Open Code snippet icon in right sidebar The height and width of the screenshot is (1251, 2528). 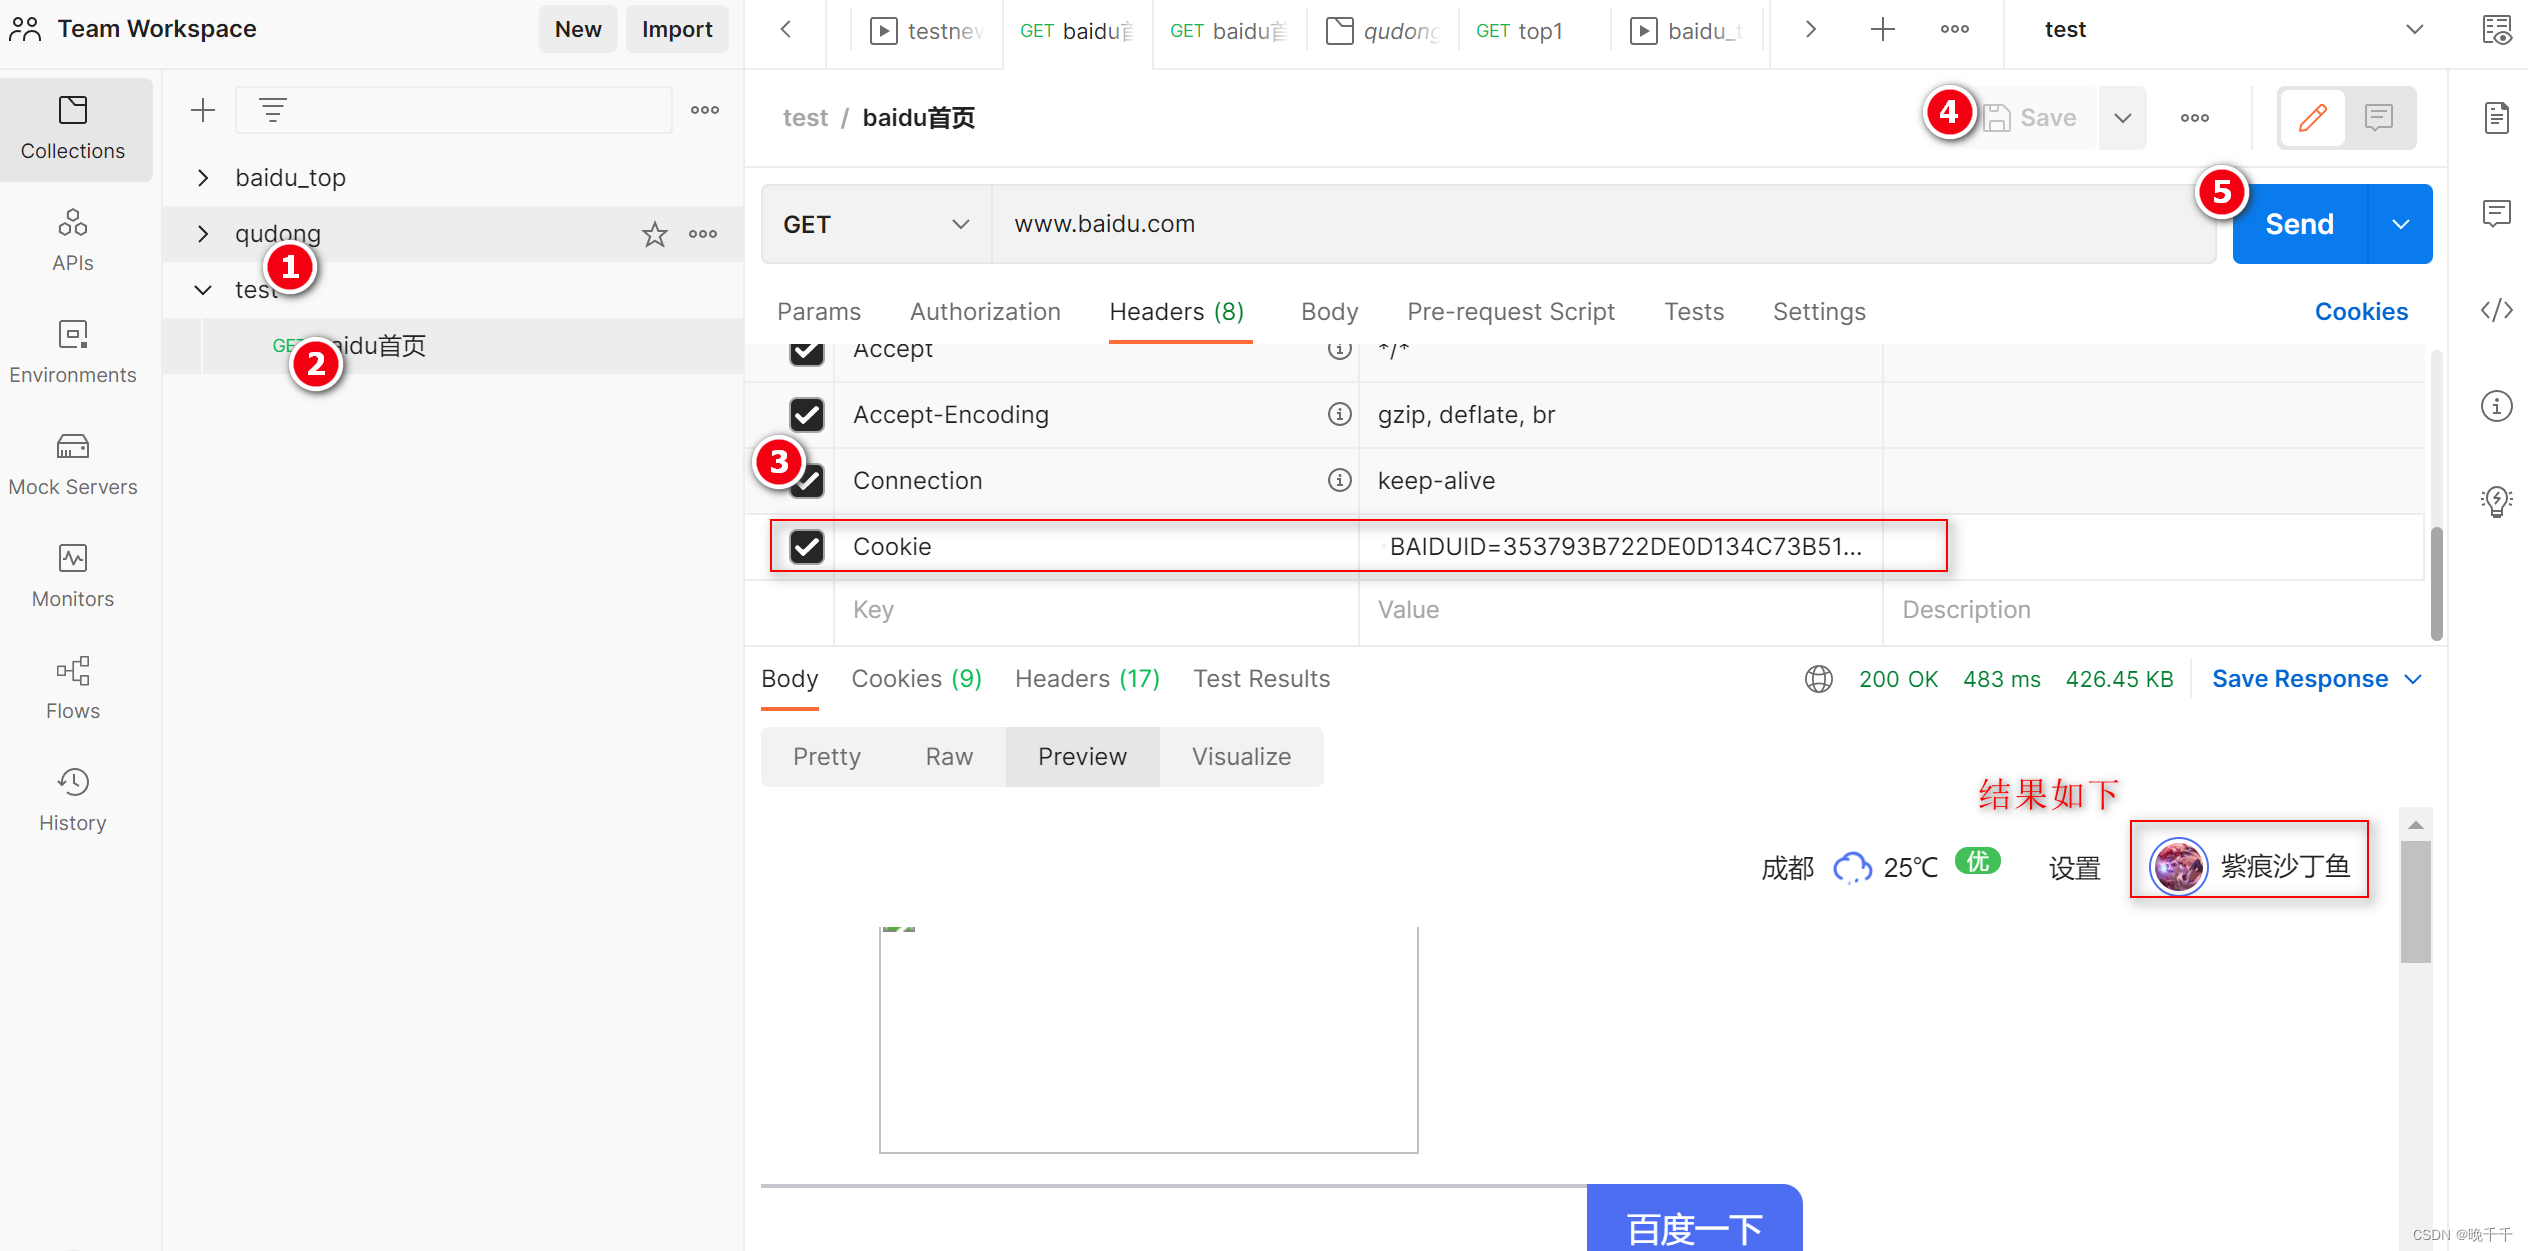click(2497, 310)
